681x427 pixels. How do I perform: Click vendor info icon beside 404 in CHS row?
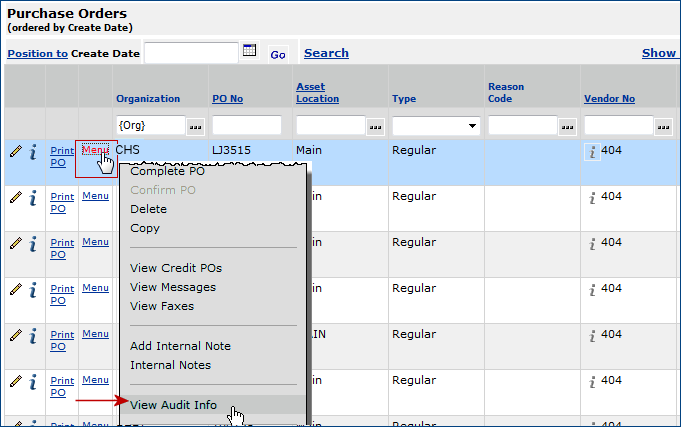591,152
